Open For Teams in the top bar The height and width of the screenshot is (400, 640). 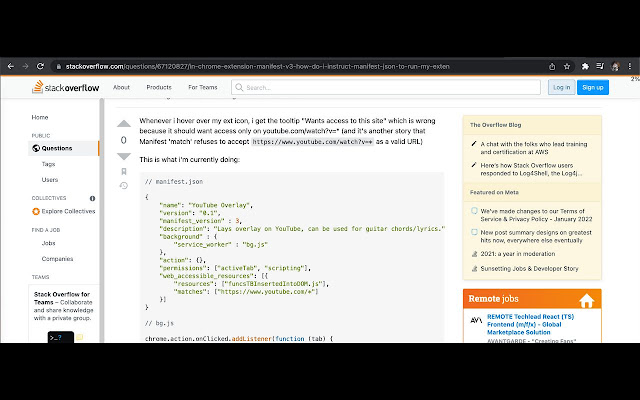(203, 87)
